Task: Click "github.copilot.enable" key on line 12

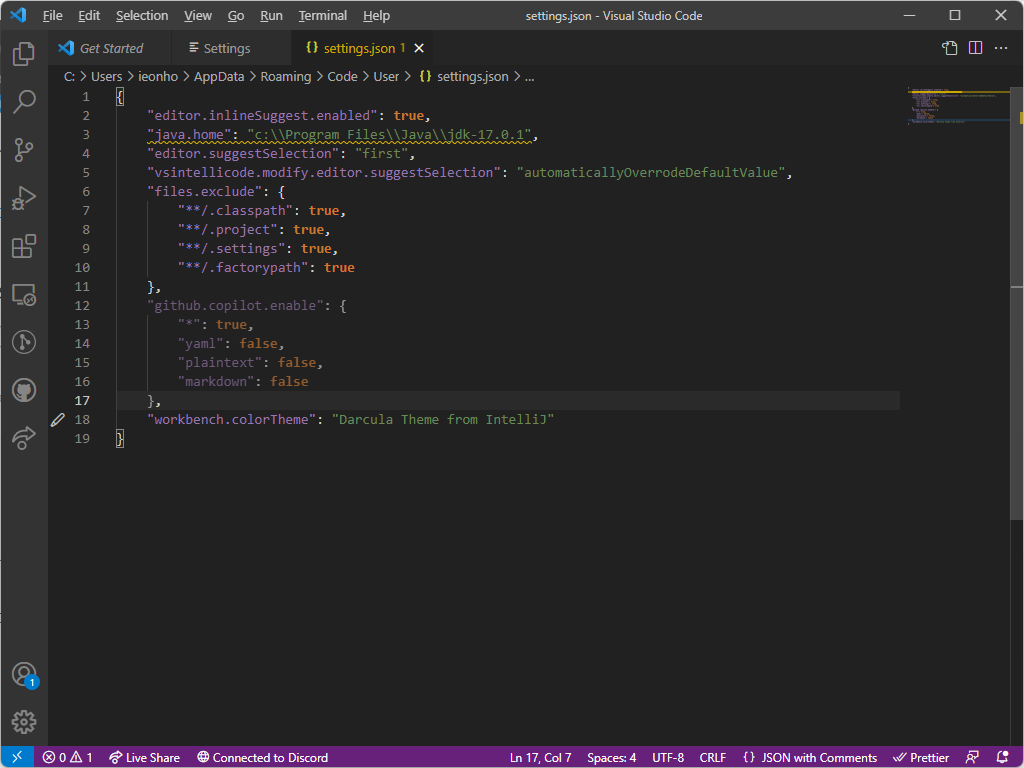Action: (x=236, y=306)
